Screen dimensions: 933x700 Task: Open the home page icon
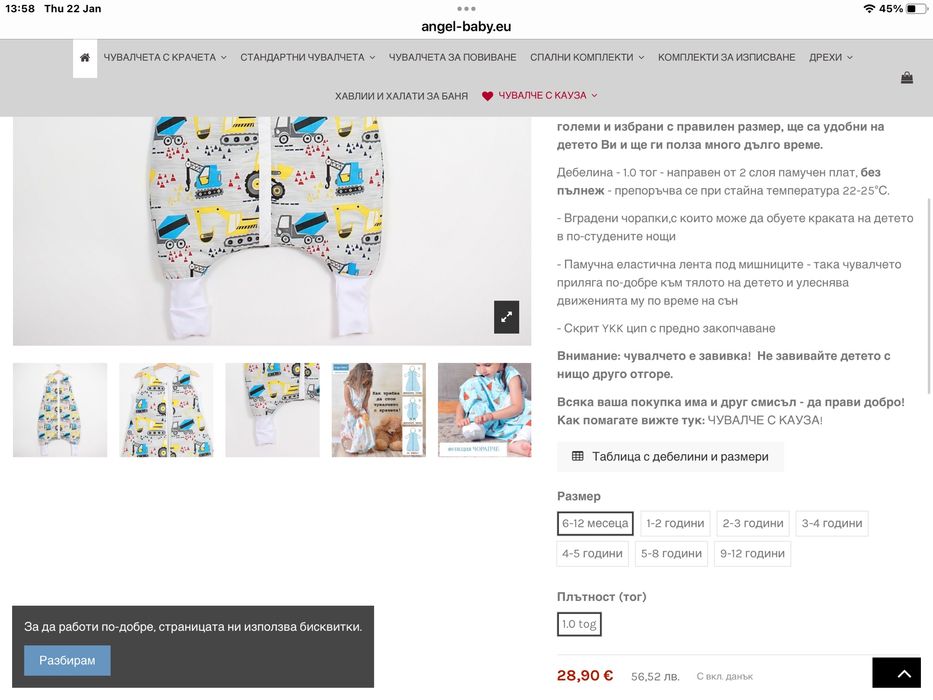coord(85,58)
